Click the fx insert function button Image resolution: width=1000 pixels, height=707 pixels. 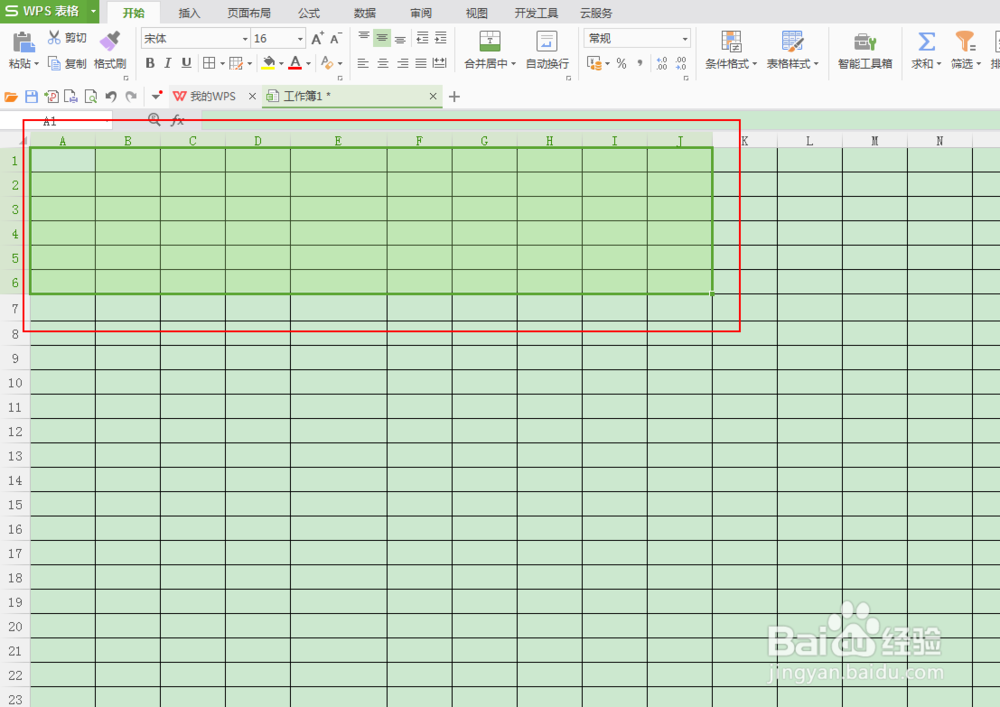point(177,120)
